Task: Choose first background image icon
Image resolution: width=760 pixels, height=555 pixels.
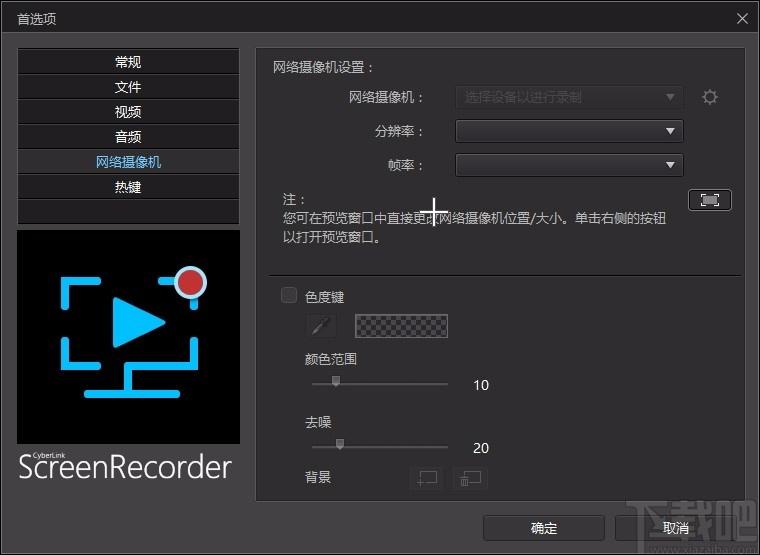Action: pyautogui.click(x=427, y=478)
